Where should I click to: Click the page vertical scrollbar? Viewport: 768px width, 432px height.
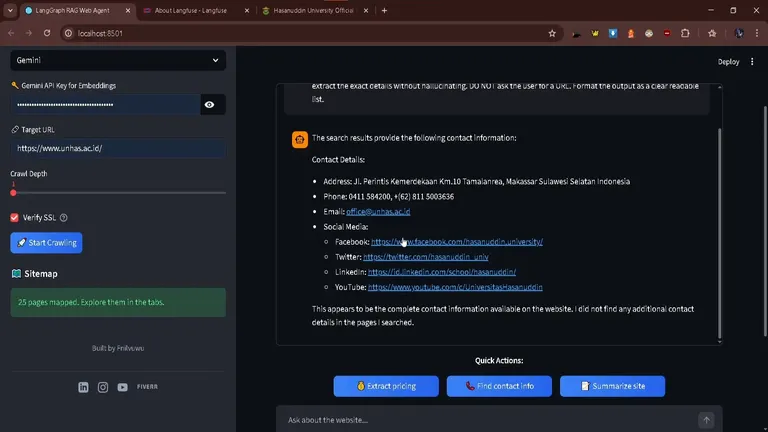(x=765, y=220)
